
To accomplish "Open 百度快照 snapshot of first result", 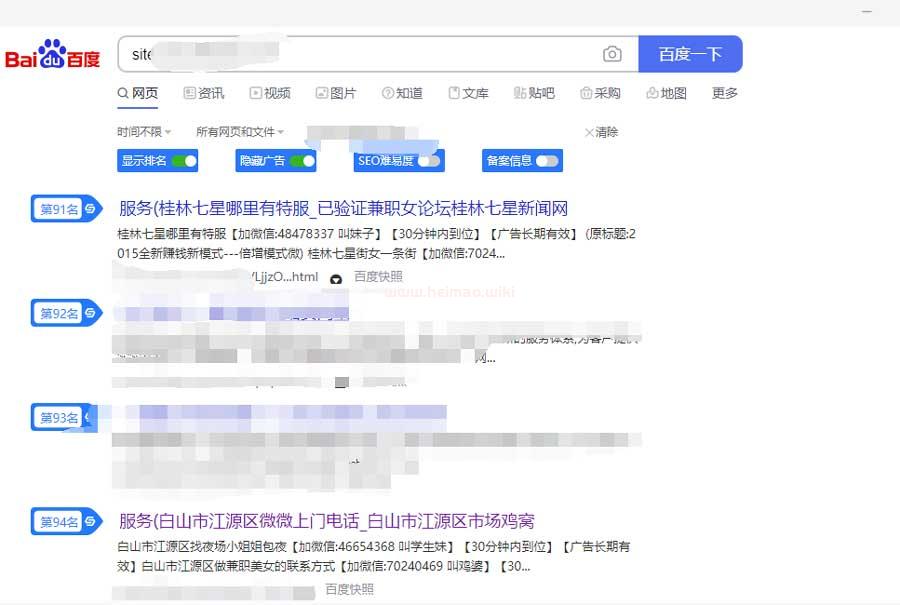I will coord(378,277).
